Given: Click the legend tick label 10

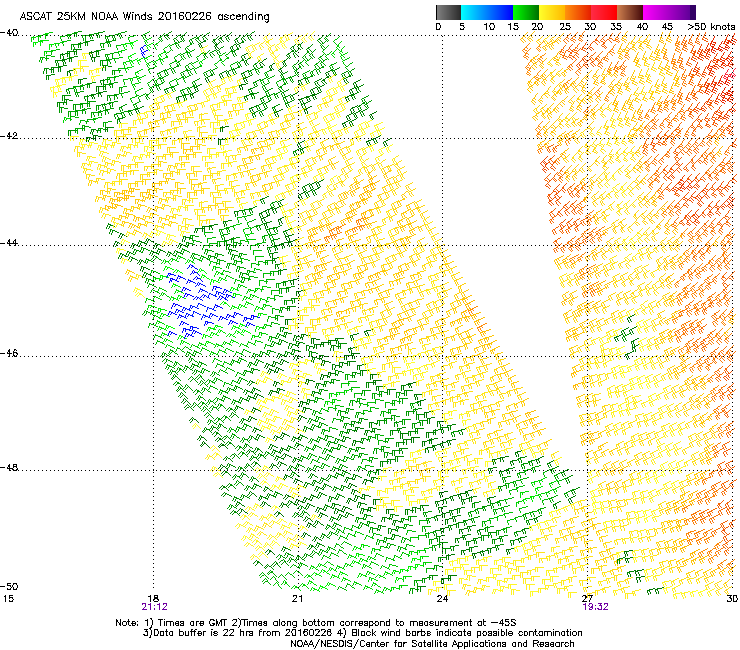Looking at the screenshot, I should click(489, 27).
